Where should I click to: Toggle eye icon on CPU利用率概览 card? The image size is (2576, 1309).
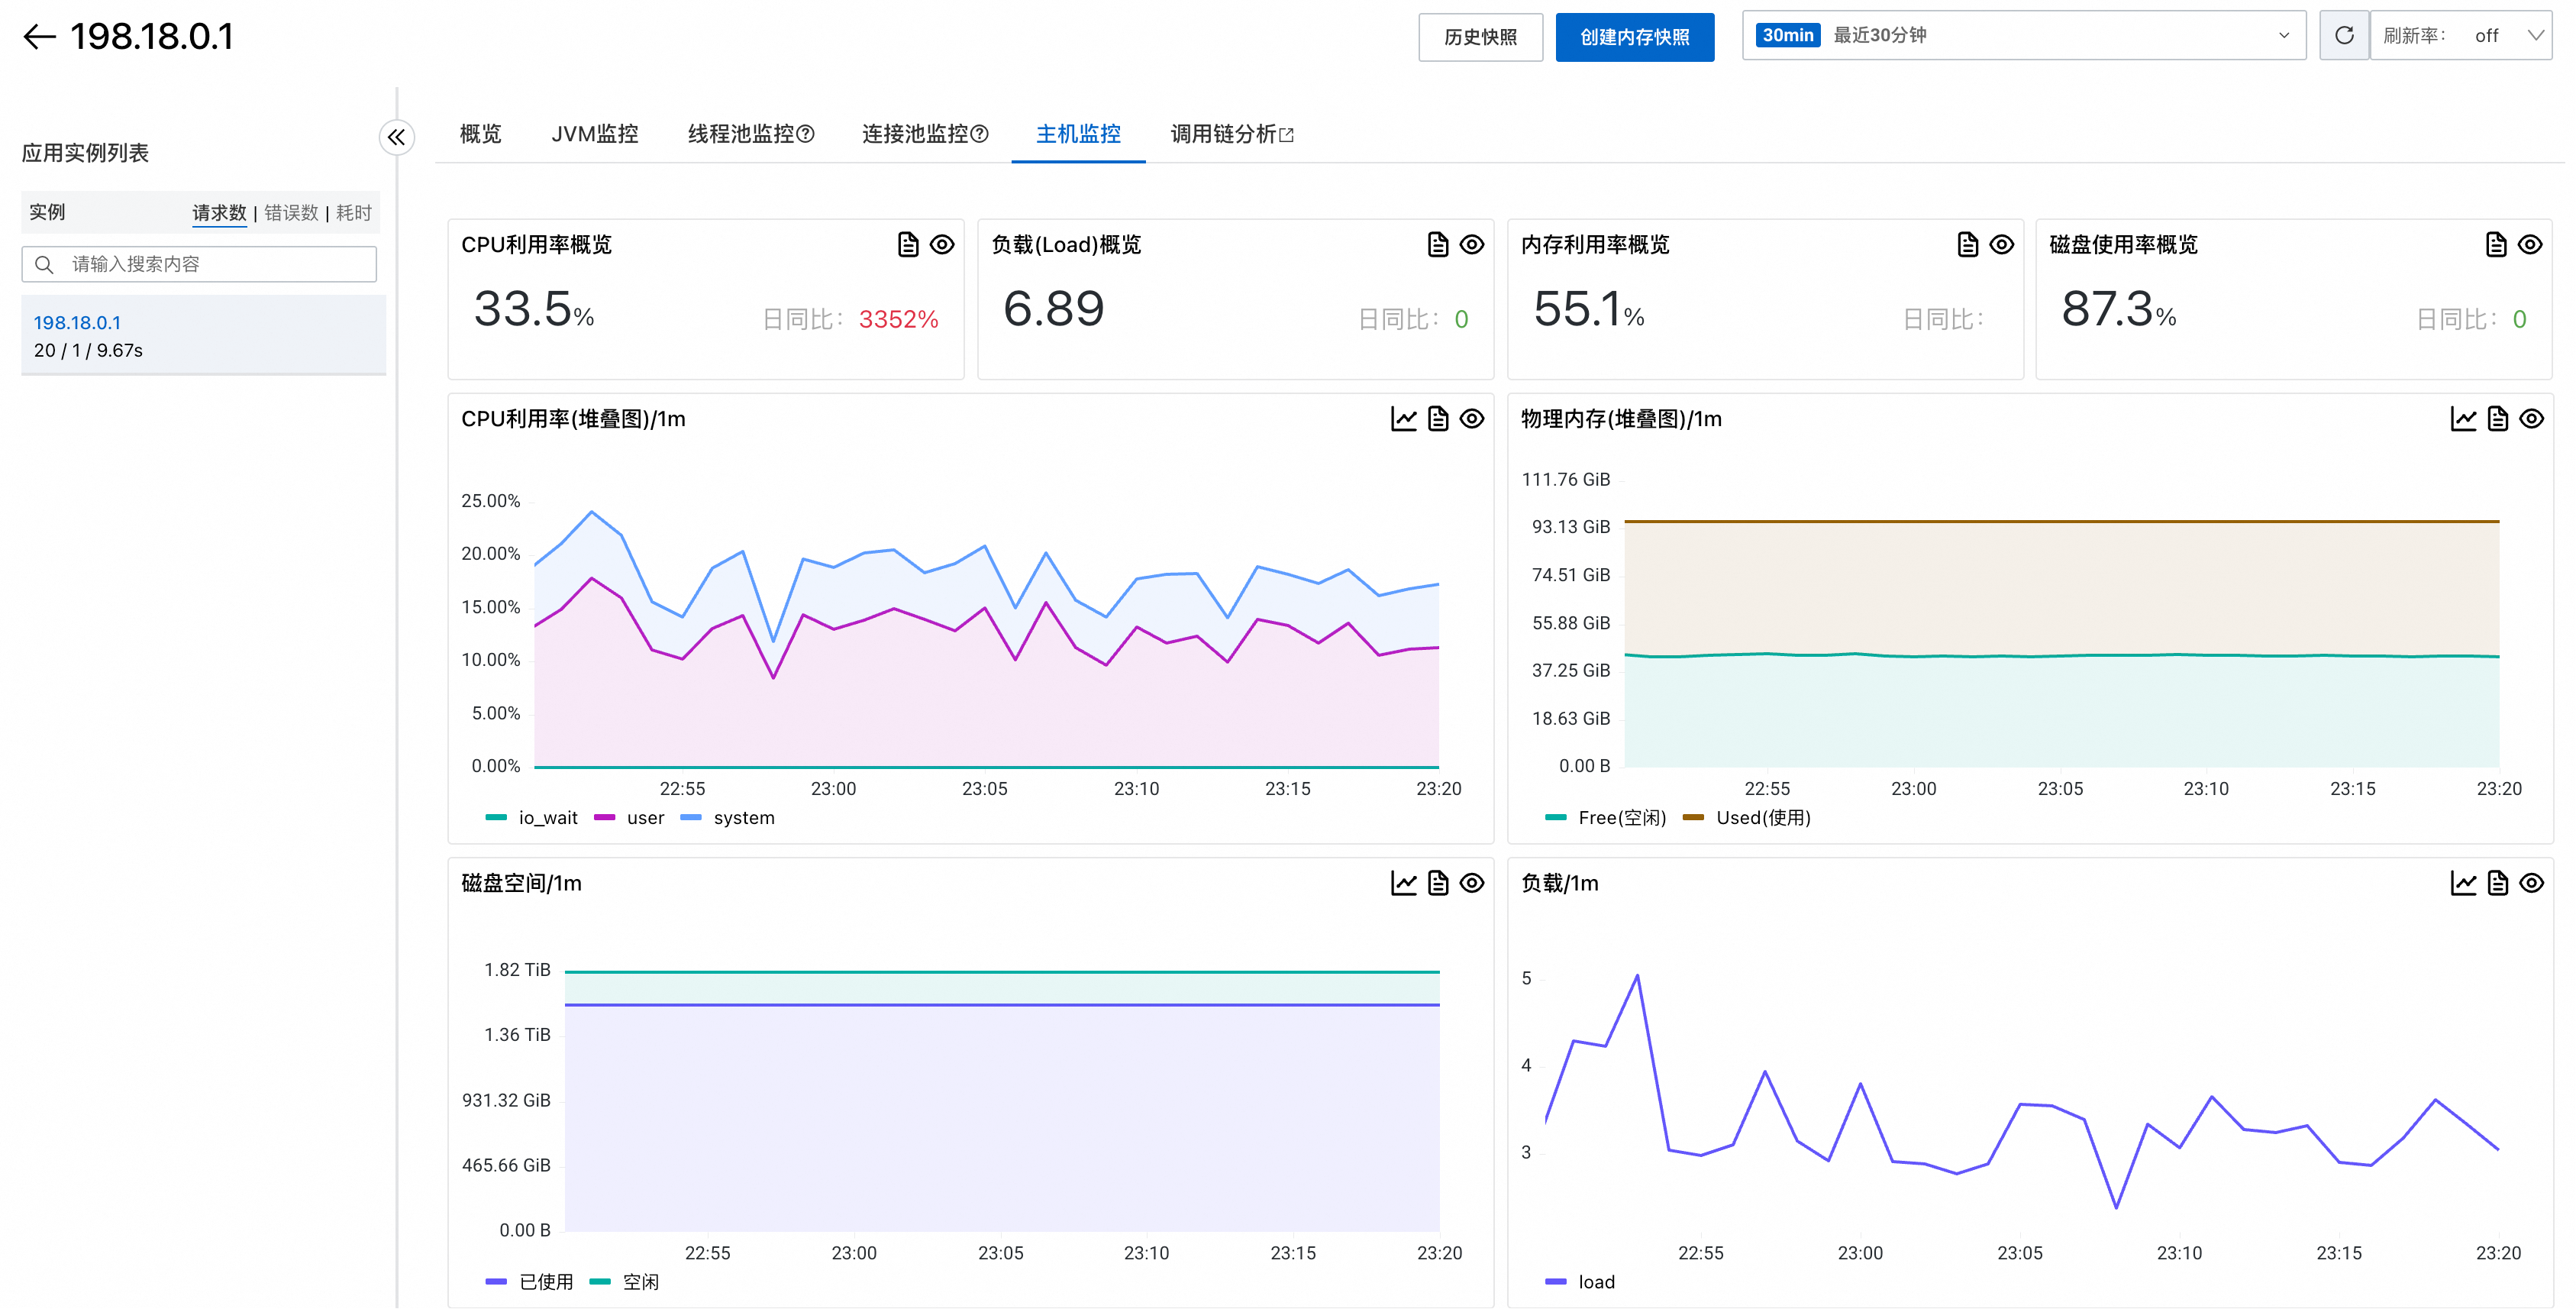pyautogui.click(x=941, y=245)
